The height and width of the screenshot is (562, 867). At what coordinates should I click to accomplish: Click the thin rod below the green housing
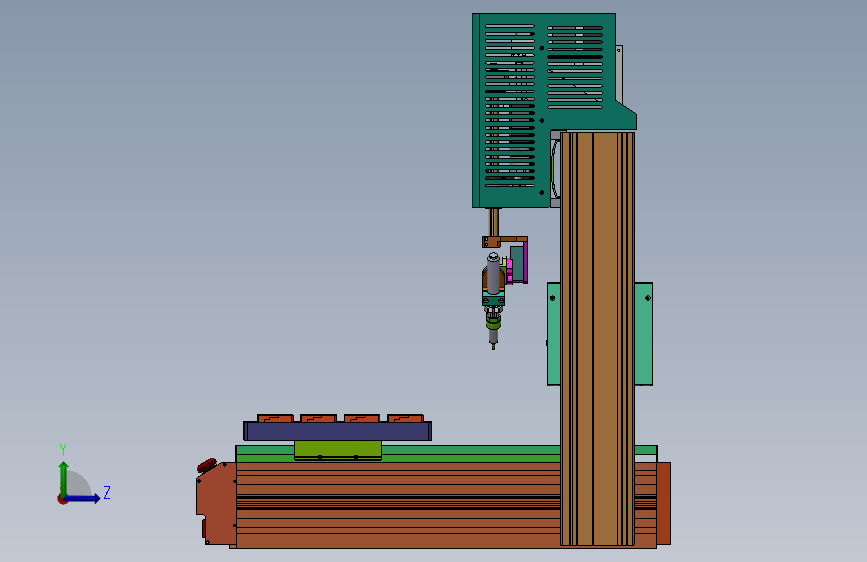pos(494,222)
